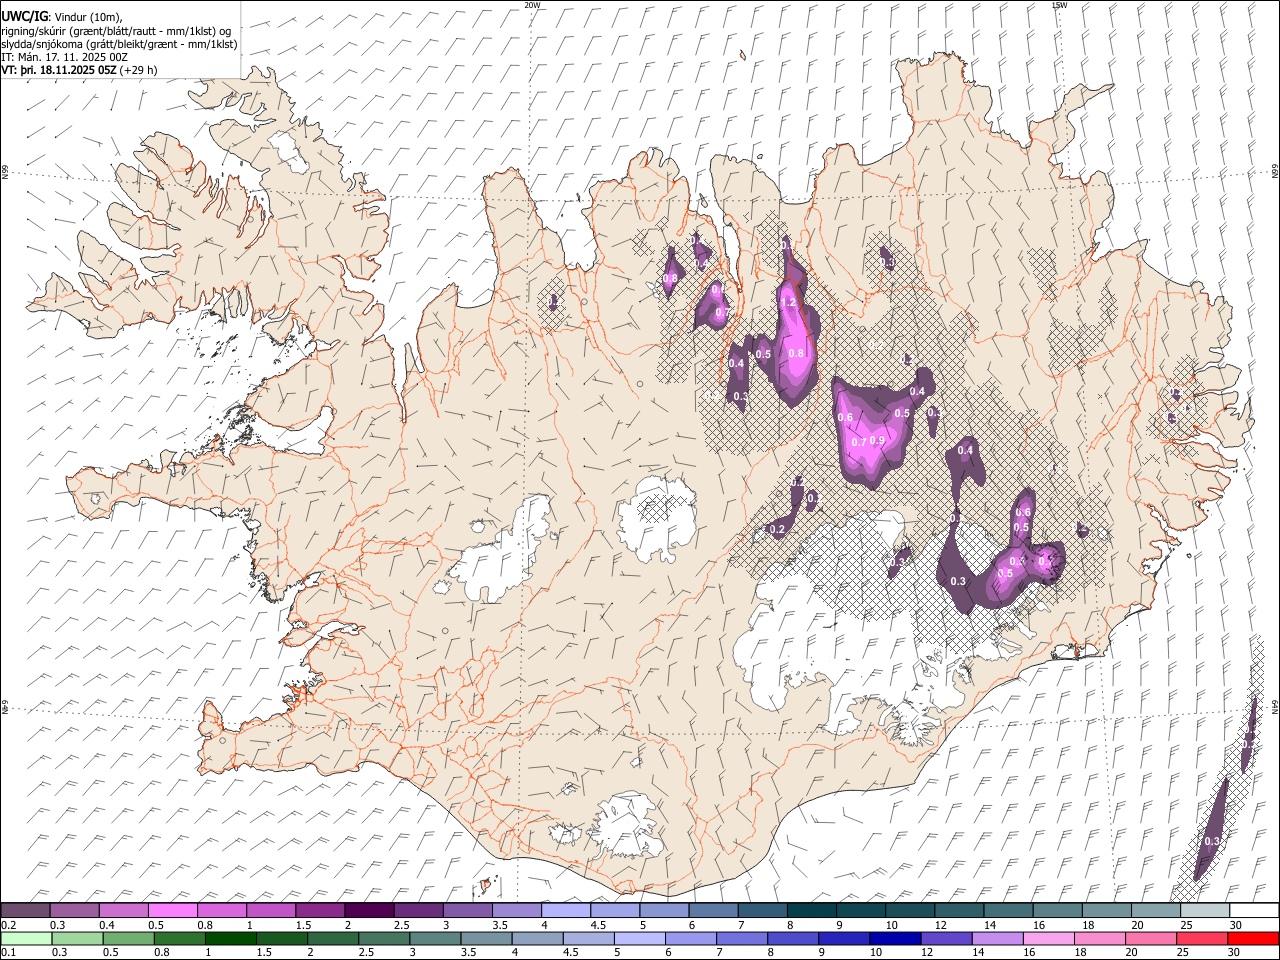1280x960 pixels.
Task: Click the UWC/IG title text
Action: (24, 17)
